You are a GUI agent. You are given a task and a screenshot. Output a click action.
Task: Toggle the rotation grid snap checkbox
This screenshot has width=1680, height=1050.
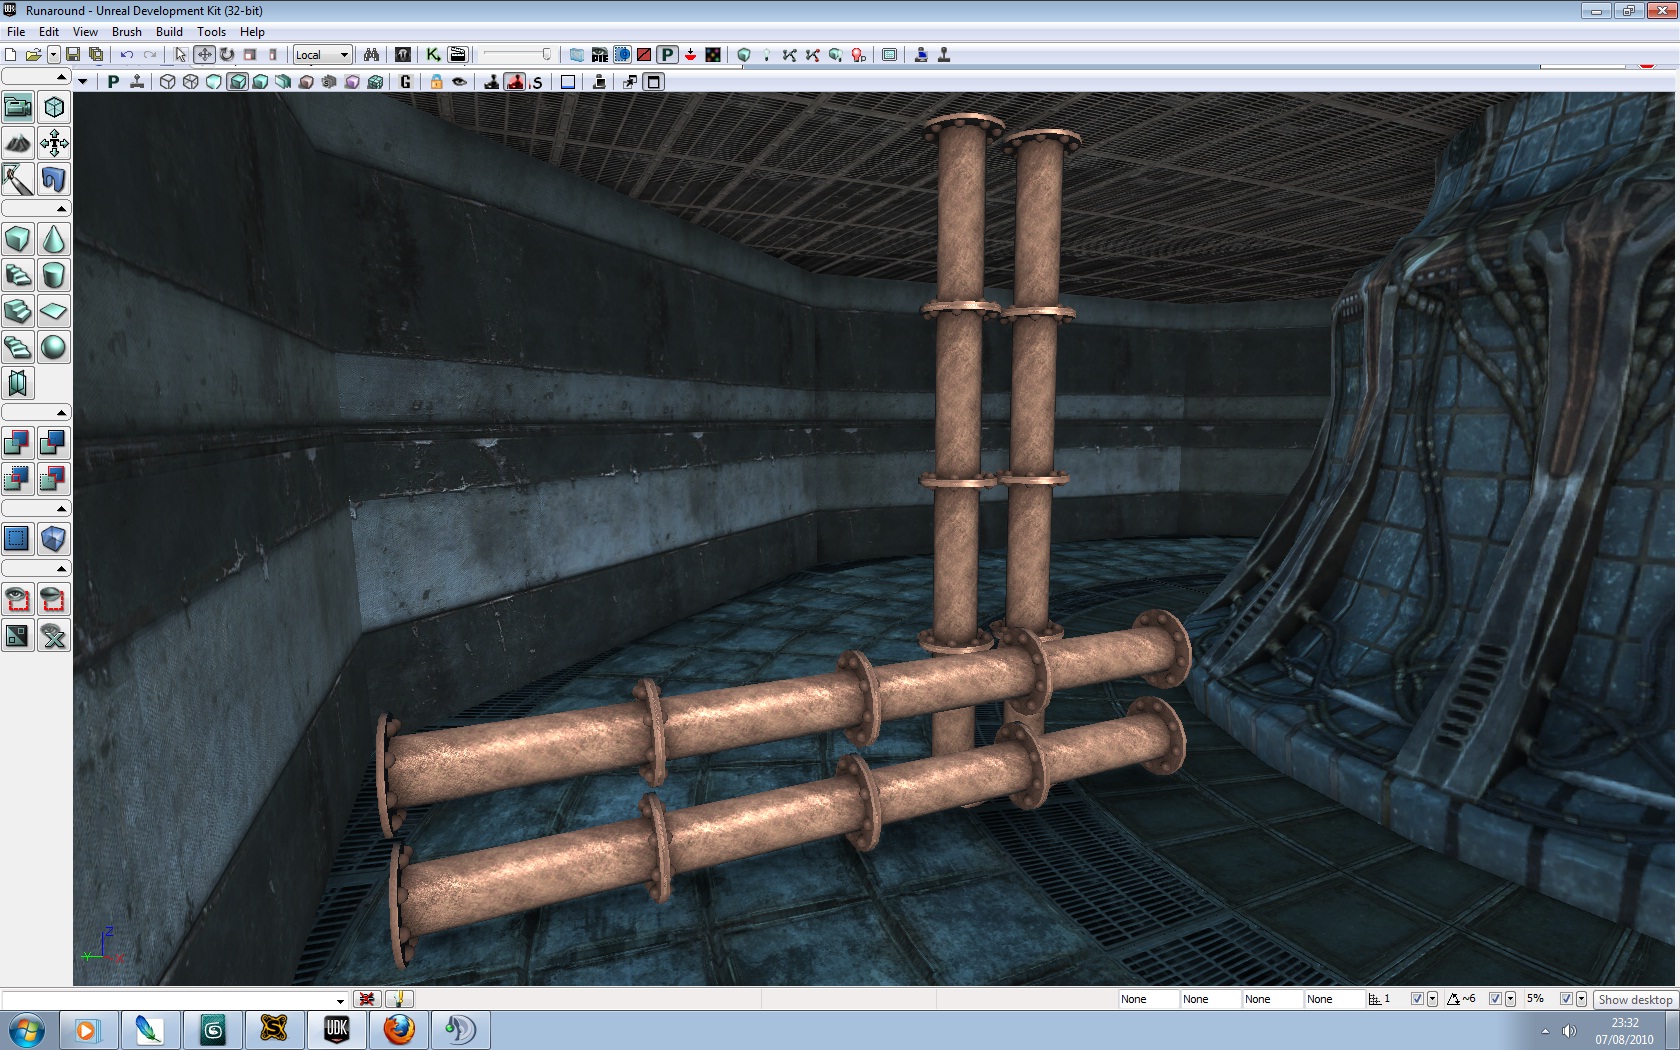click(x=1495, y=999)
